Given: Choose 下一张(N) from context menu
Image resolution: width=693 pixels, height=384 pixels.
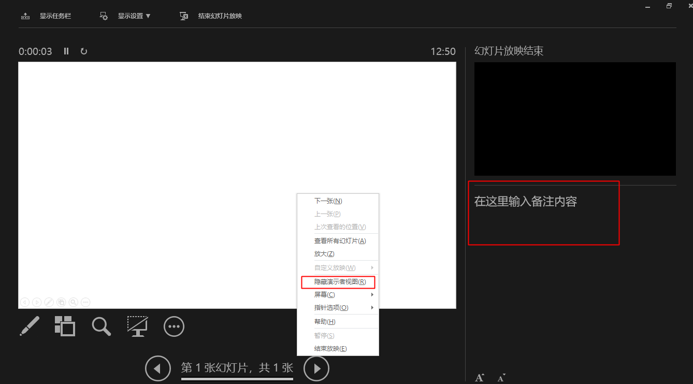Looking at the screenshot, I should tap(338, 201).
